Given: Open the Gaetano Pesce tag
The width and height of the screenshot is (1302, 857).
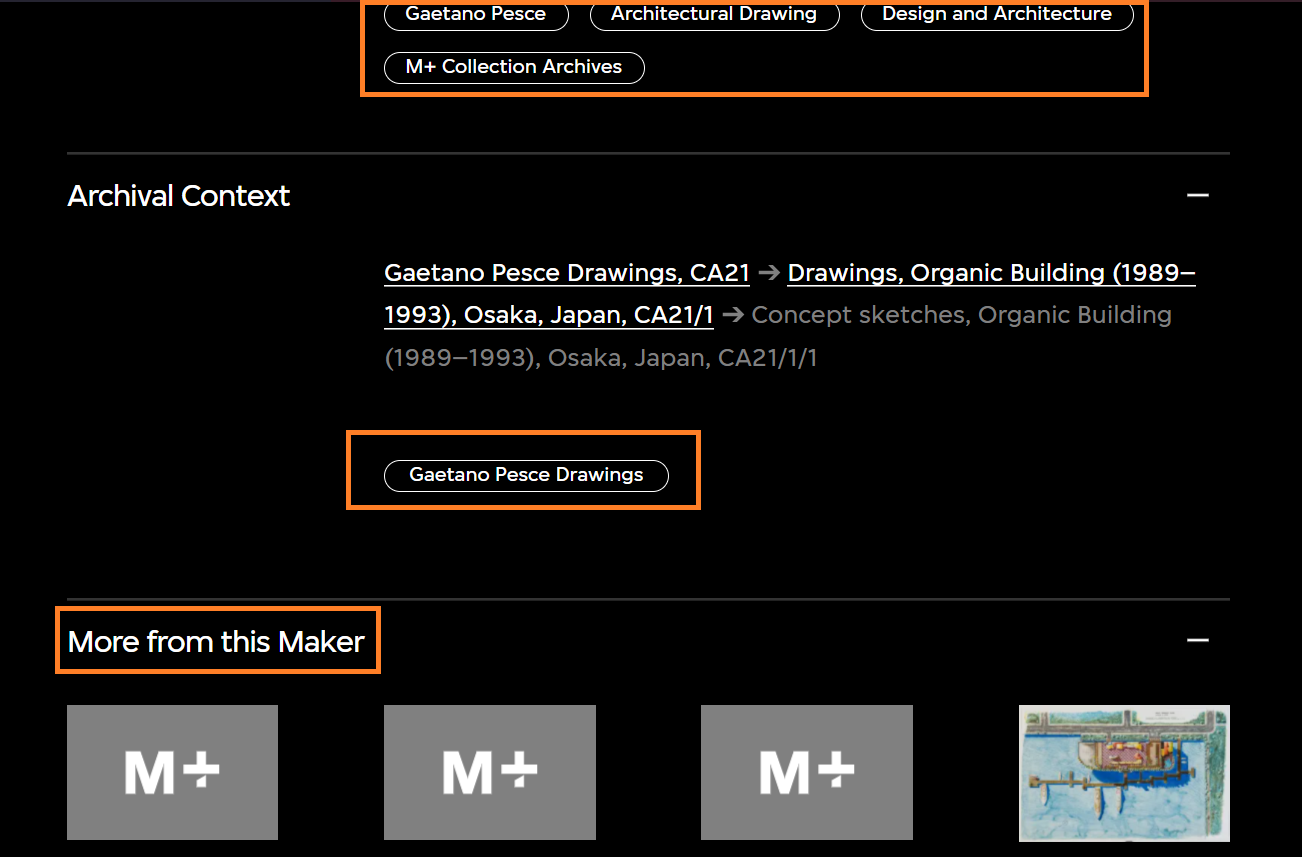Looking at the screenshot, I should (x=476, y=15).
